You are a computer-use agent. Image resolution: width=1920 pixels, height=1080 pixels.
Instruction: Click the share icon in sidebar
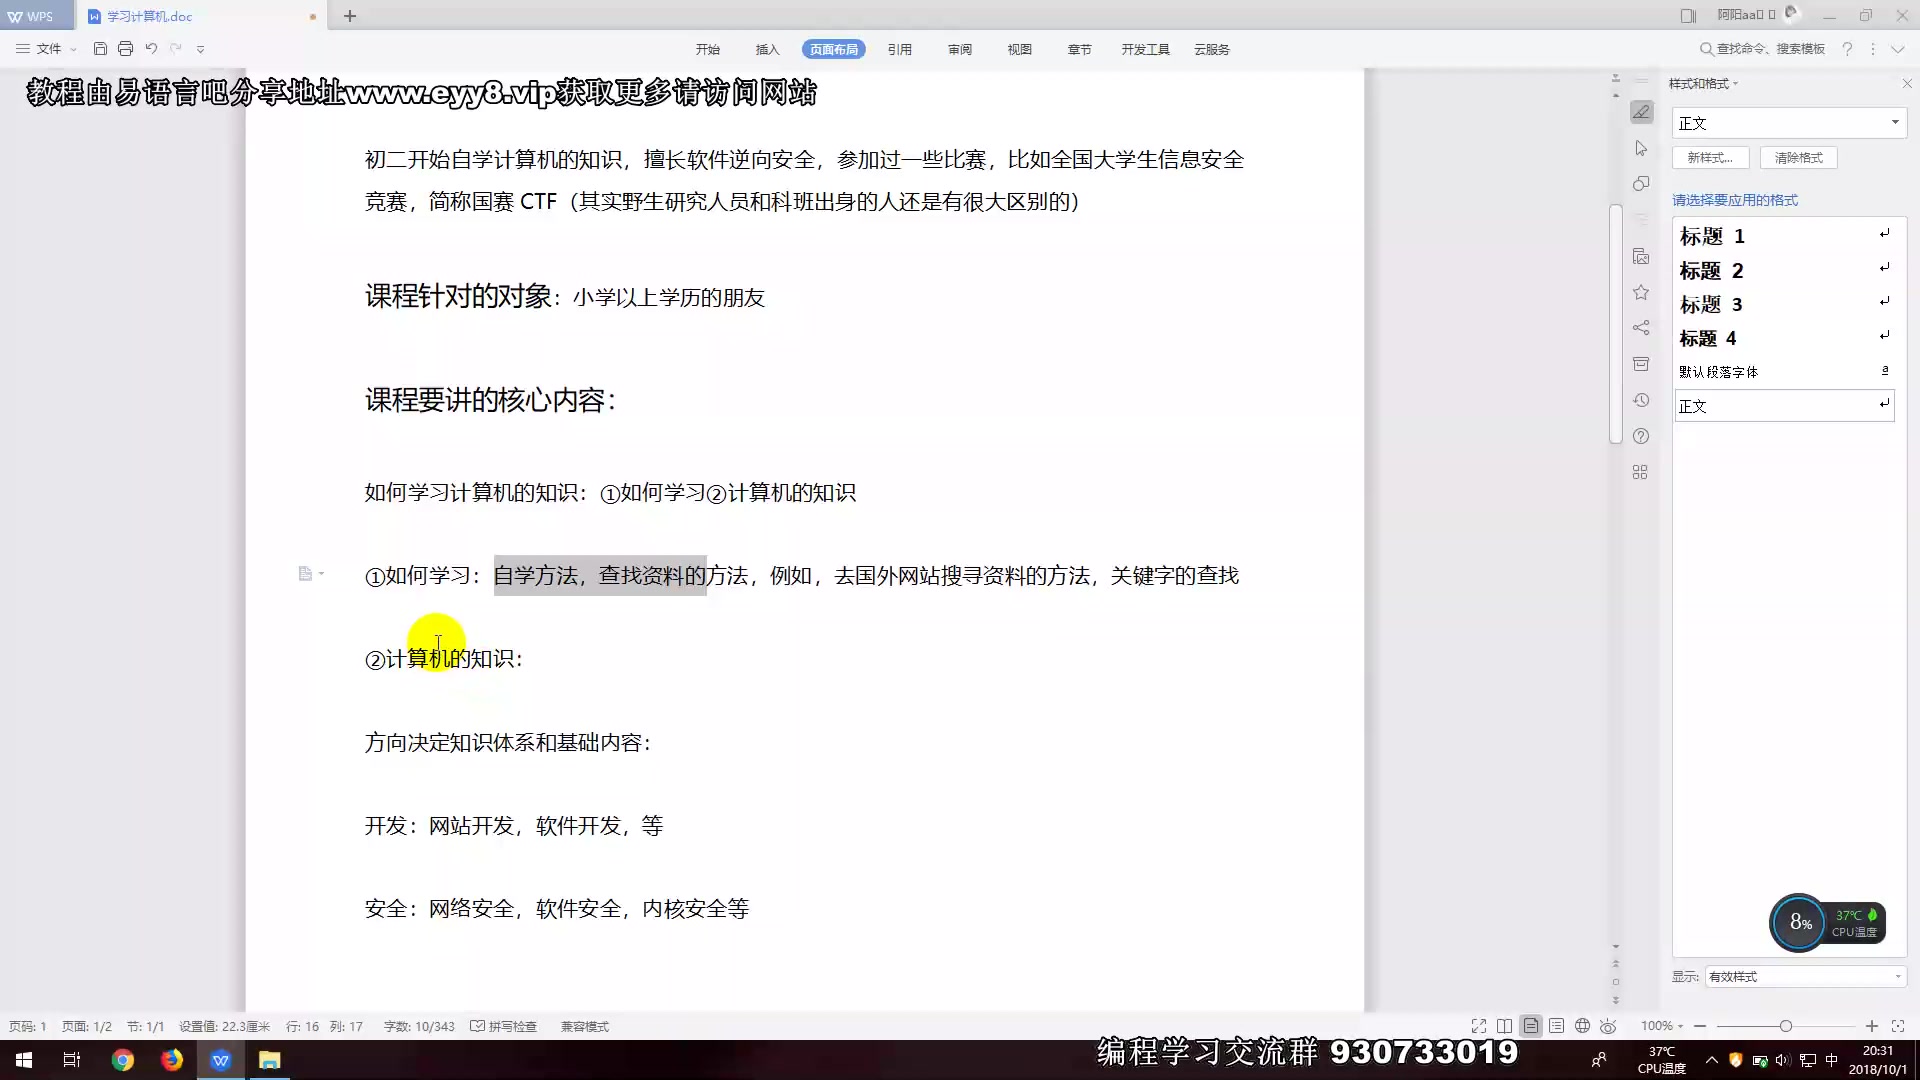1641,328
